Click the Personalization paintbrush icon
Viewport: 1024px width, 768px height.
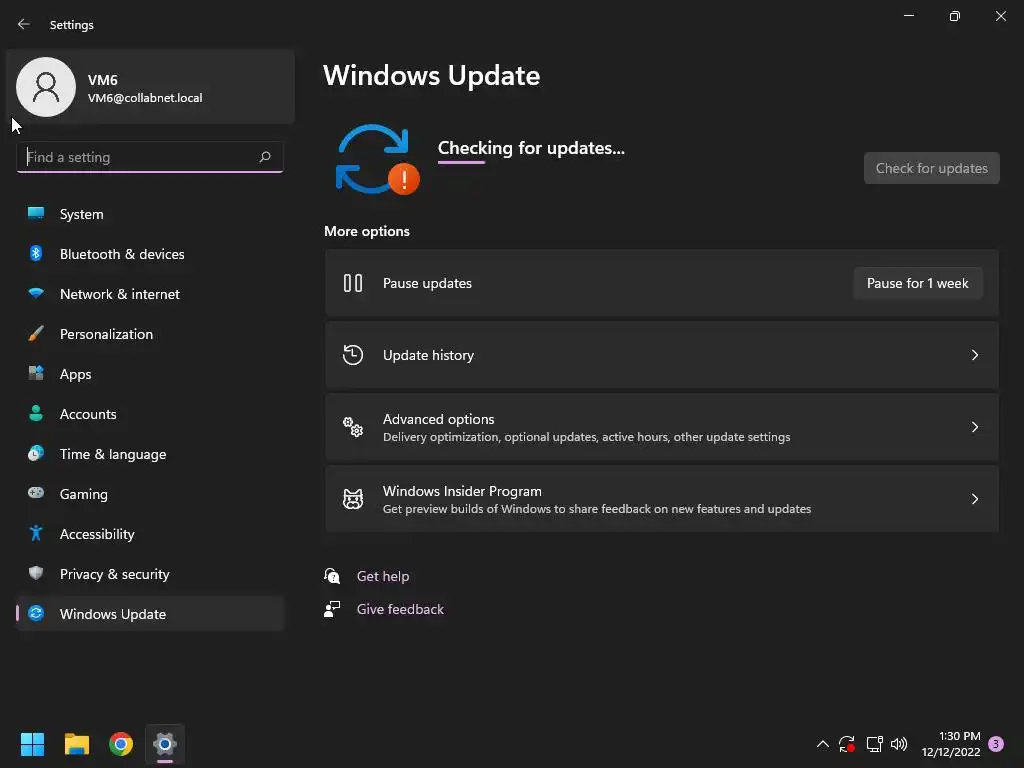coord(36,334)
